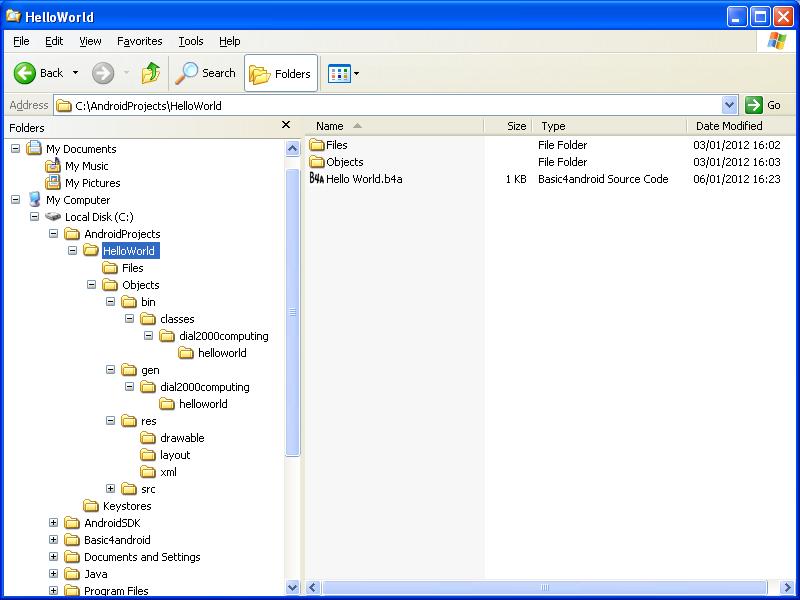
Task: Sort by the Type column header
Action: [x=609, y=126]
